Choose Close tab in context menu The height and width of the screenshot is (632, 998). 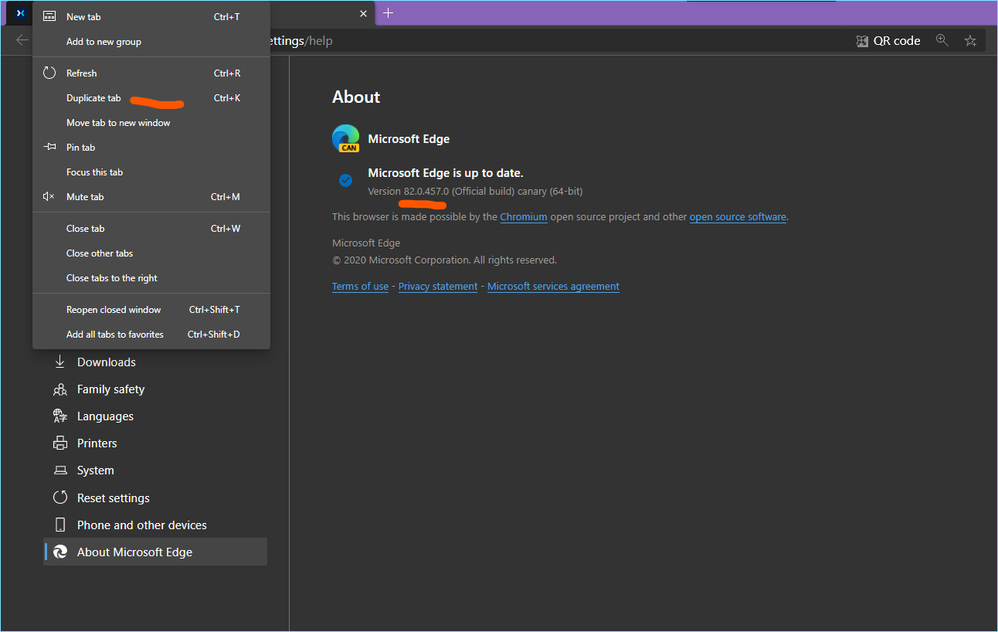click(x=151, y=228)
